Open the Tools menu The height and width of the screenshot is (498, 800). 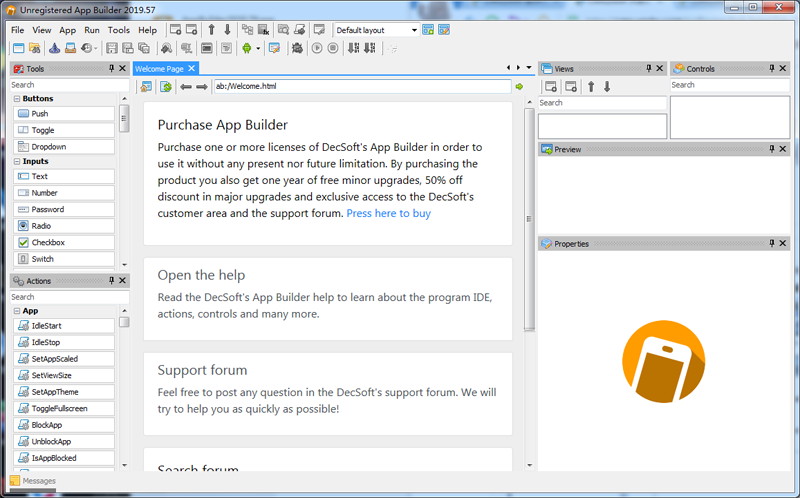118,30
